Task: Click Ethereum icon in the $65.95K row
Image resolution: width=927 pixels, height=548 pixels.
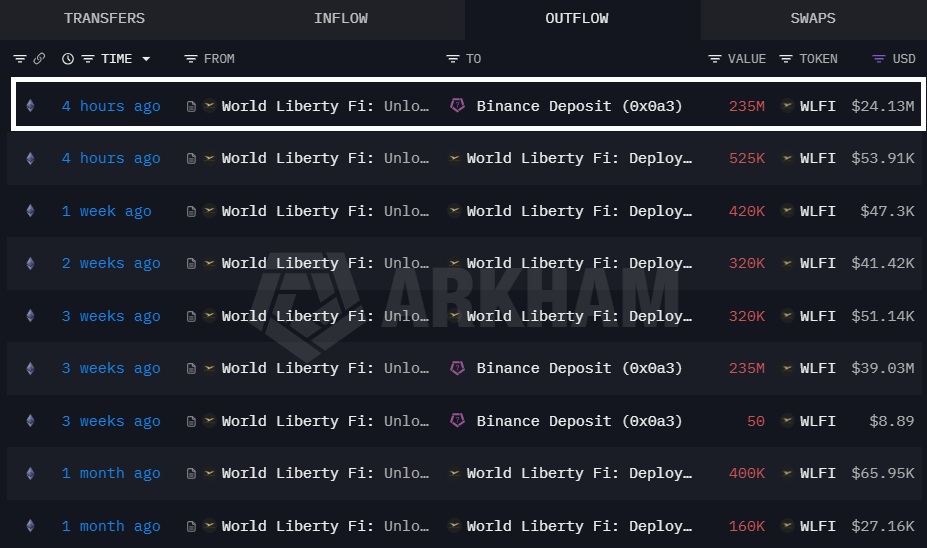Action: [x=30, y=474]
